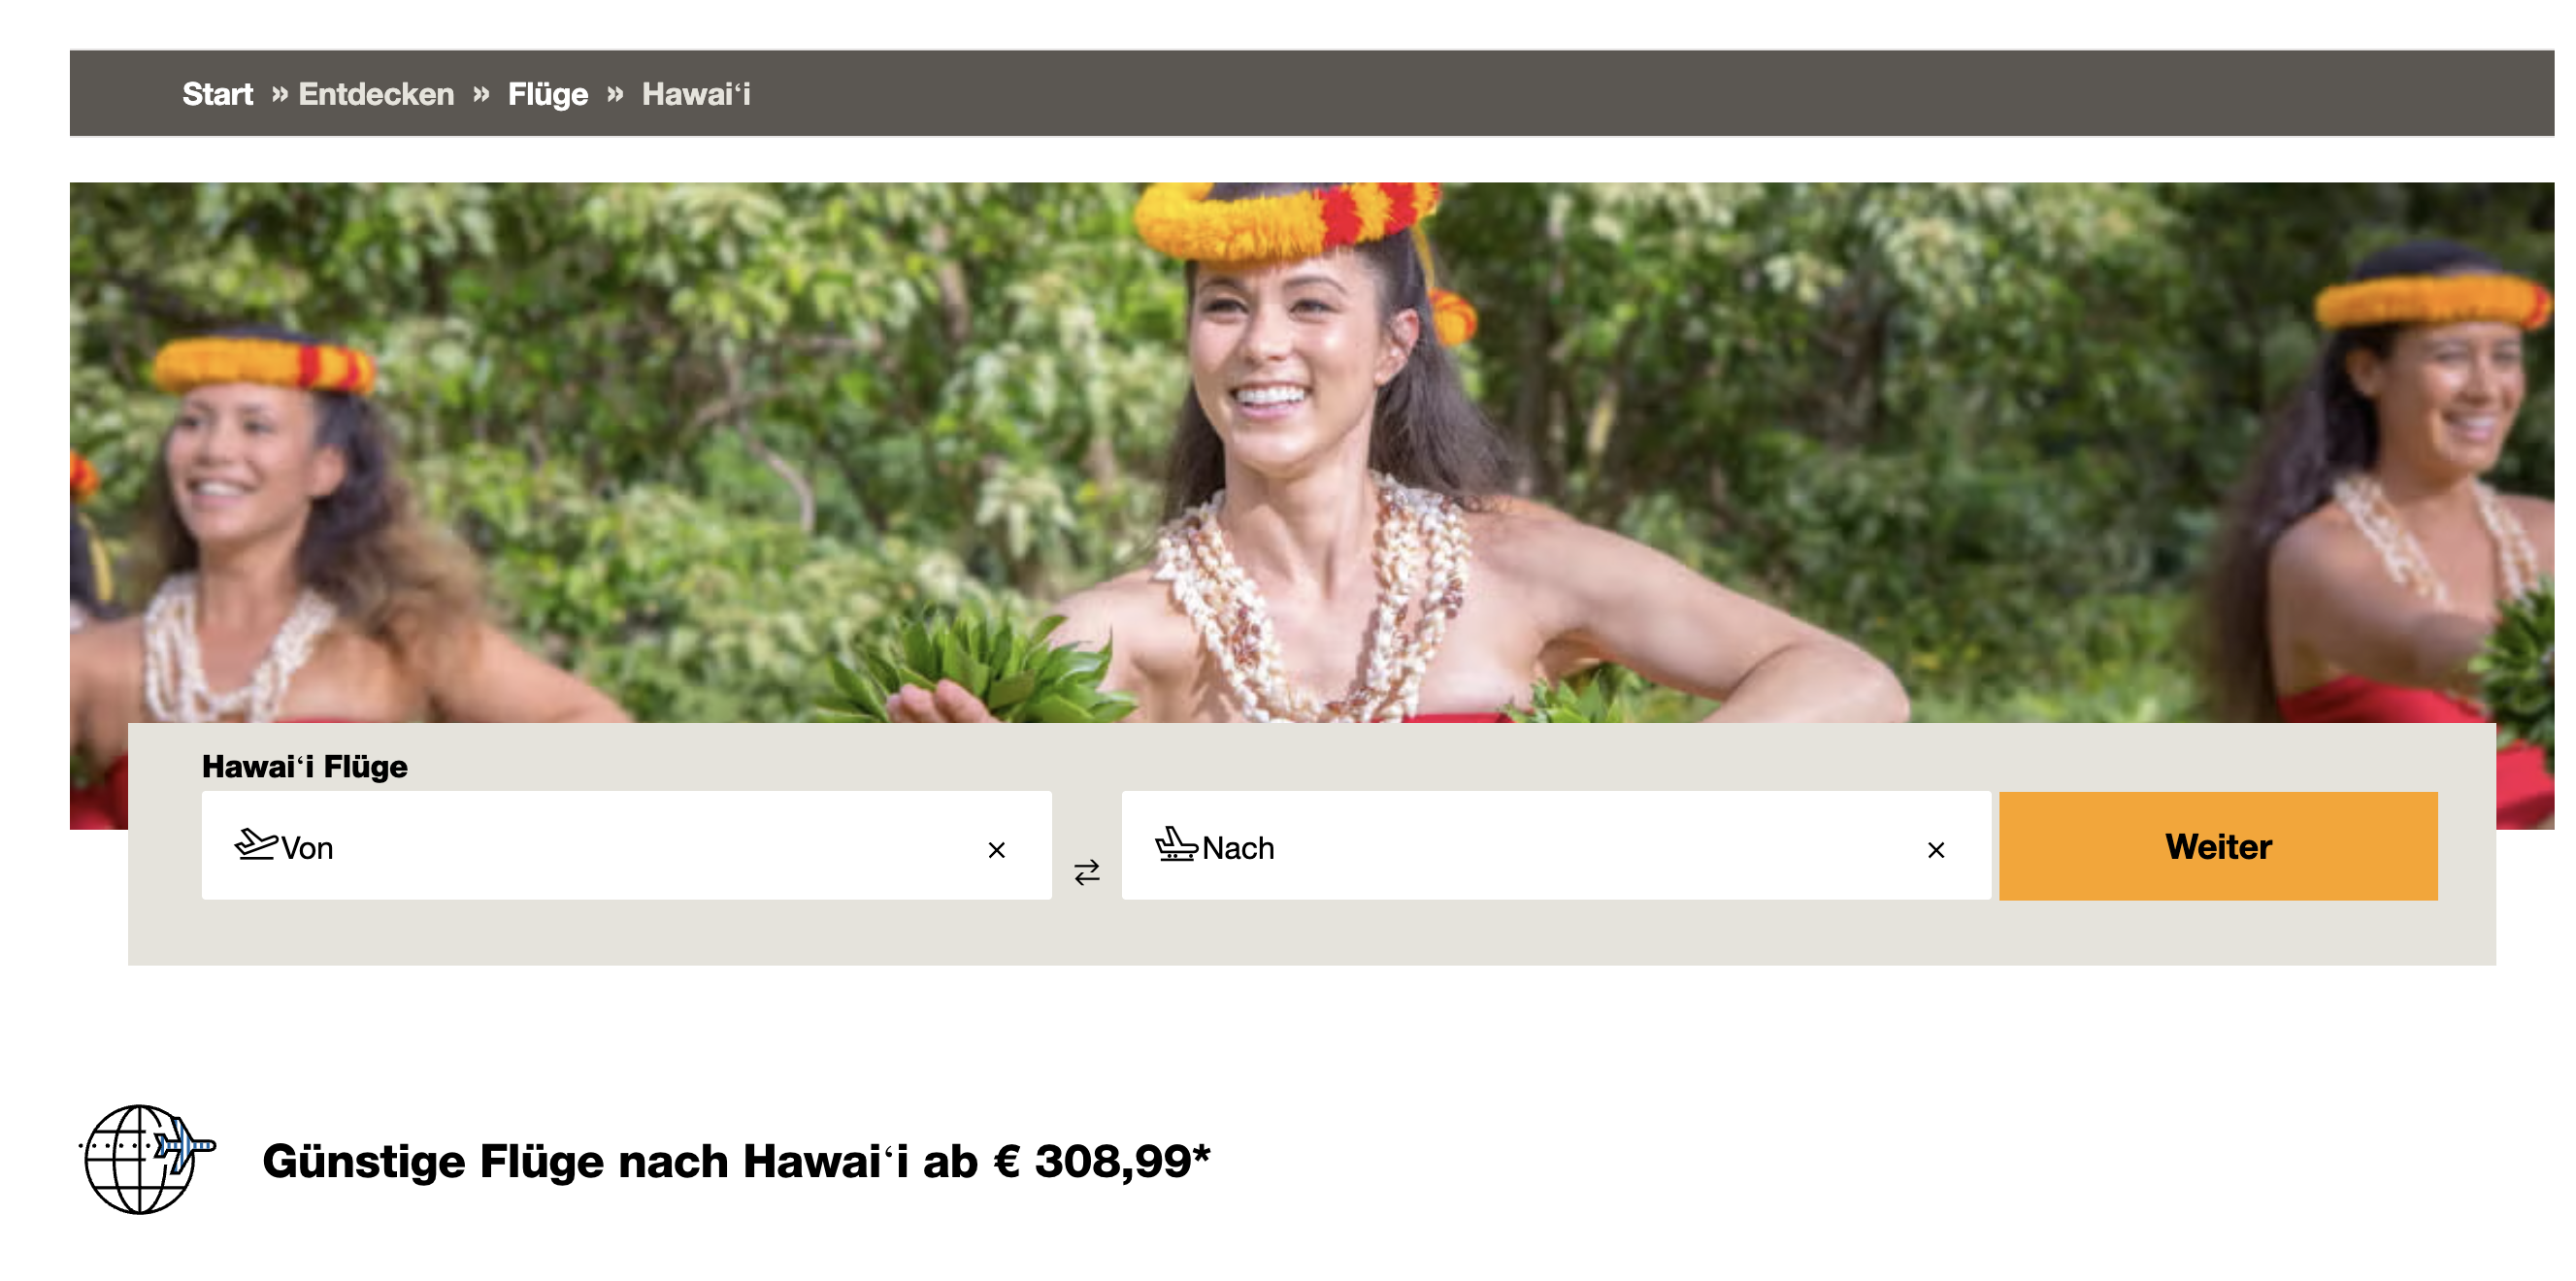This screenshot has width=2576, height=1281.
Task: Focus the Nach destination input field
Action: (1556, 846)
